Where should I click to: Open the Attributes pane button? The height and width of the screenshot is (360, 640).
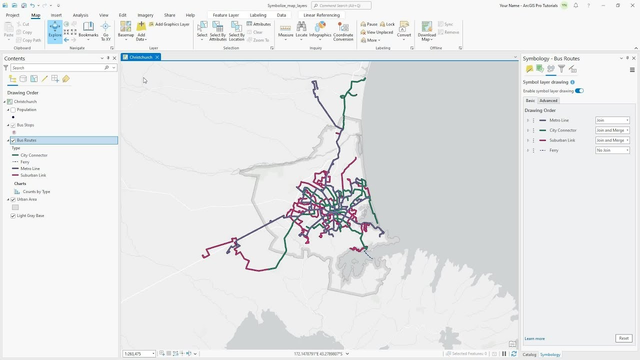click(259, 24)
